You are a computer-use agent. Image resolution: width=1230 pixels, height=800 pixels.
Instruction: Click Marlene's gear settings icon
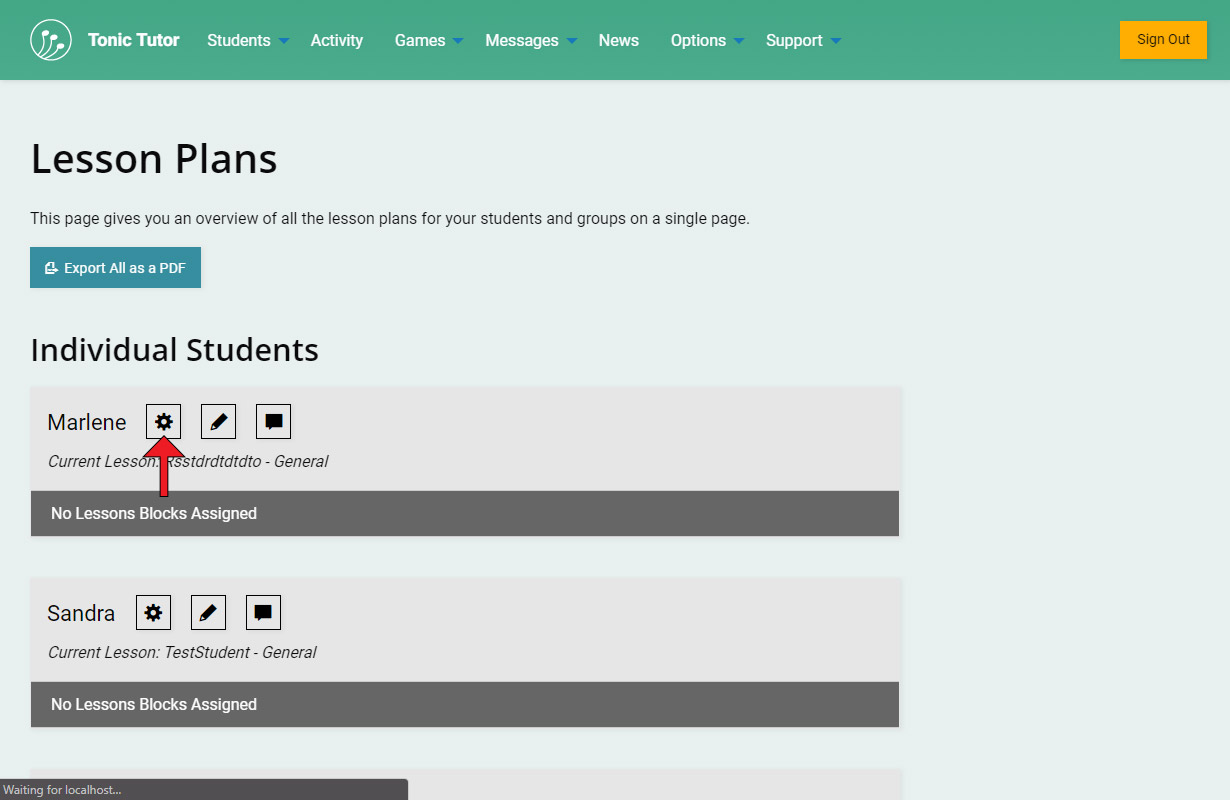tap(164, 422)
